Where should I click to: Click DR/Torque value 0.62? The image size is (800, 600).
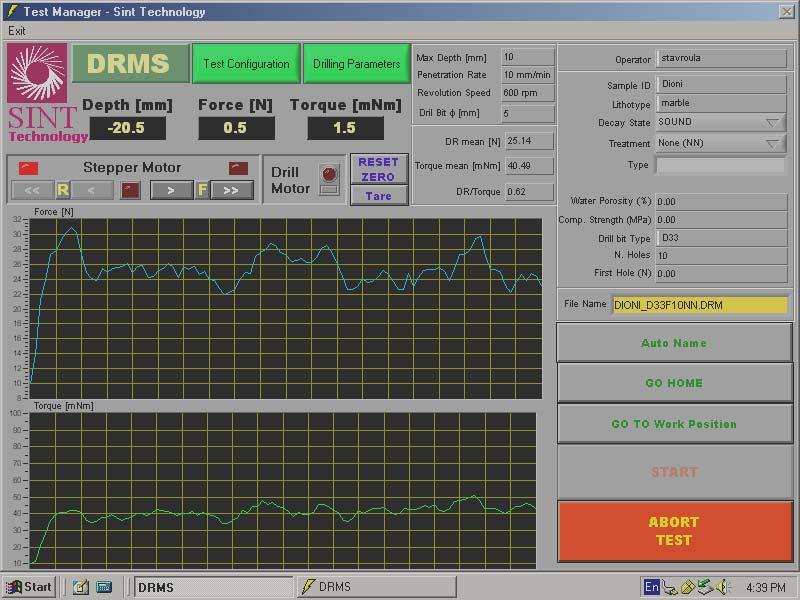click(530, 192)
